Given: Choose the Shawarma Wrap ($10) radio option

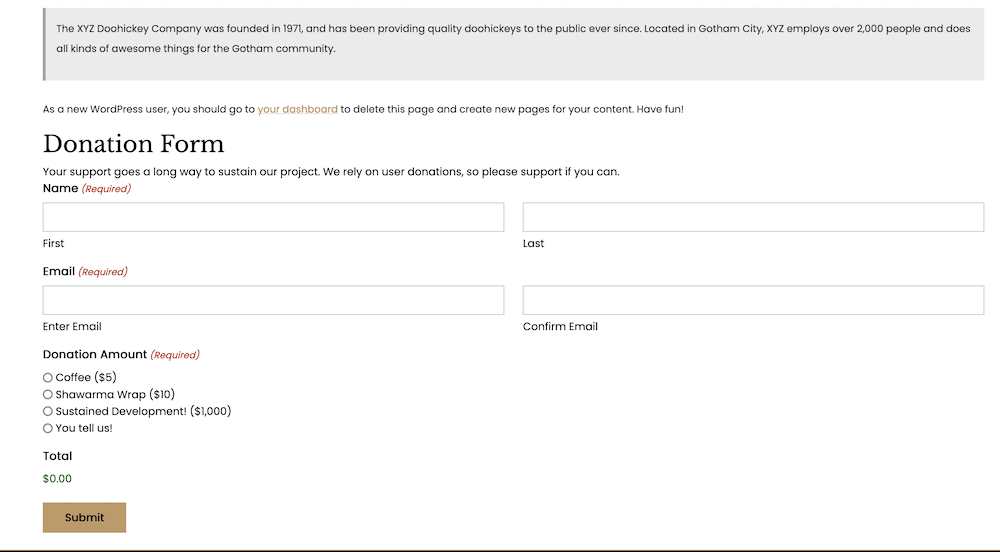Looking at the screenshot, I should pyautogui.click(x=48, y=395).
